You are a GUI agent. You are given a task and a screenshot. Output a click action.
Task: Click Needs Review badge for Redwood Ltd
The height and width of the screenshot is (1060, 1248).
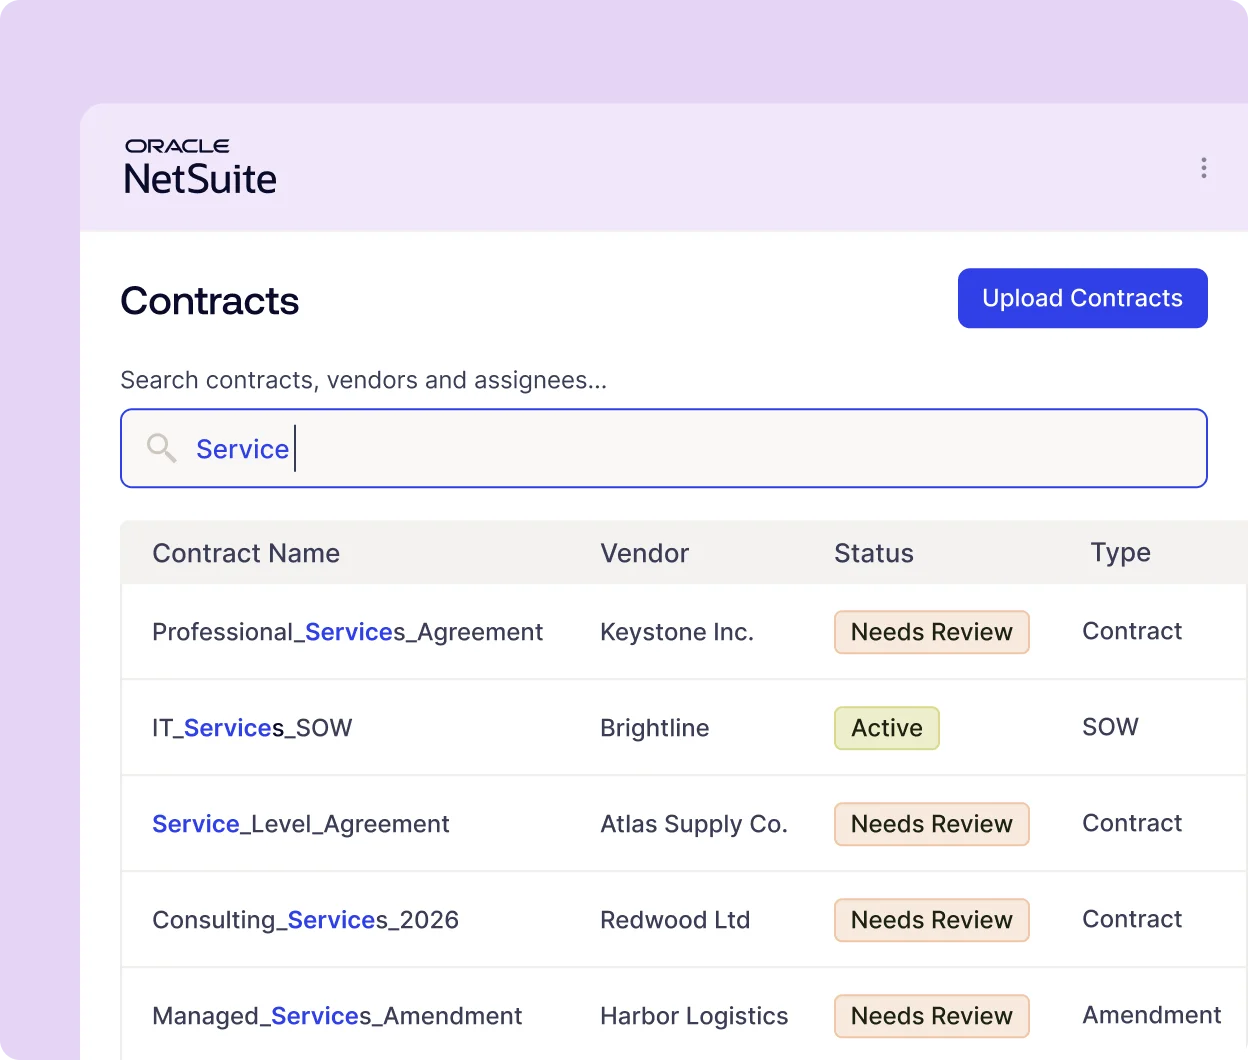point(932,920)
